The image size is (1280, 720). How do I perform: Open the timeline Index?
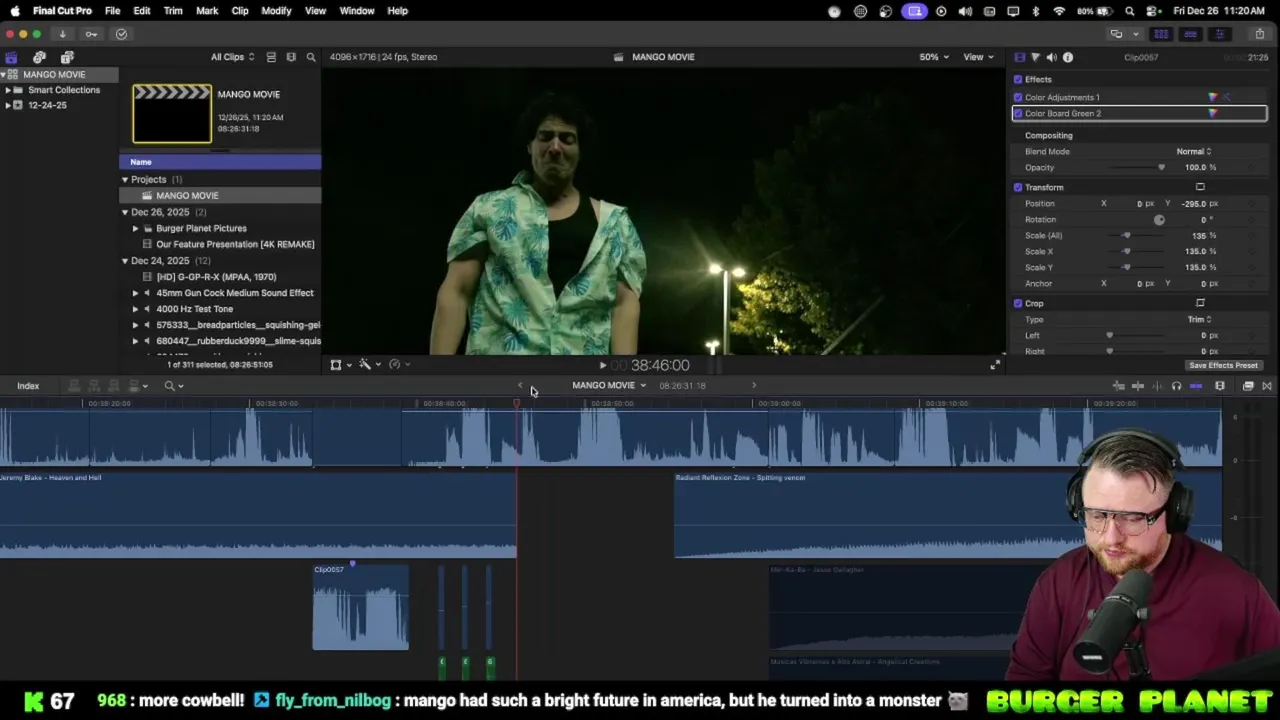coord(28,386)
